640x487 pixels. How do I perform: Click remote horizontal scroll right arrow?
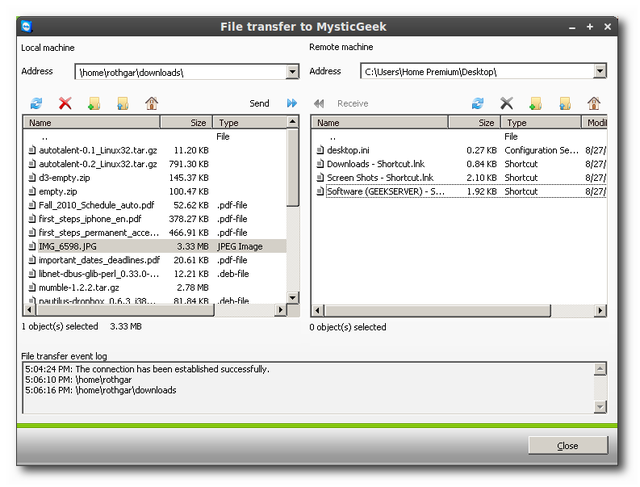pos(600,311)
